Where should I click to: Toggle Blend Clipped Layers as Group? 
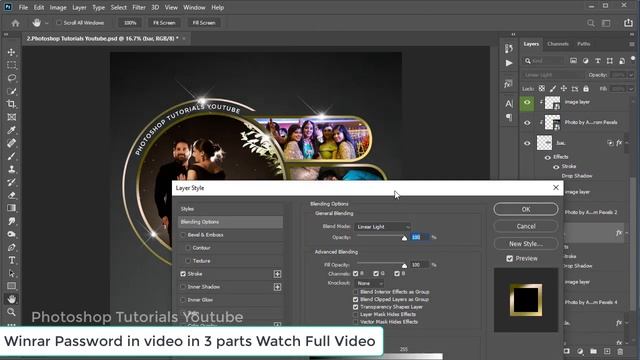(x=356, y=300)
